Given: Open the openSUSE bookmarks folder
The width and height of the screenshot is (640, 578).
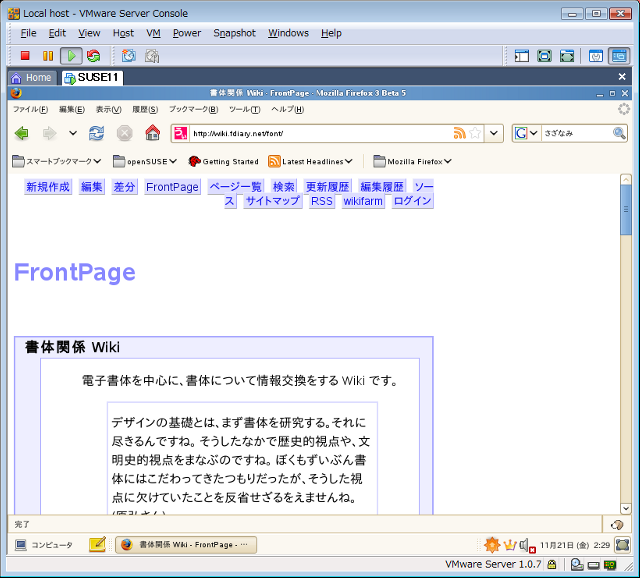Looking at the screenshot, I should click(x=145, y=161).
